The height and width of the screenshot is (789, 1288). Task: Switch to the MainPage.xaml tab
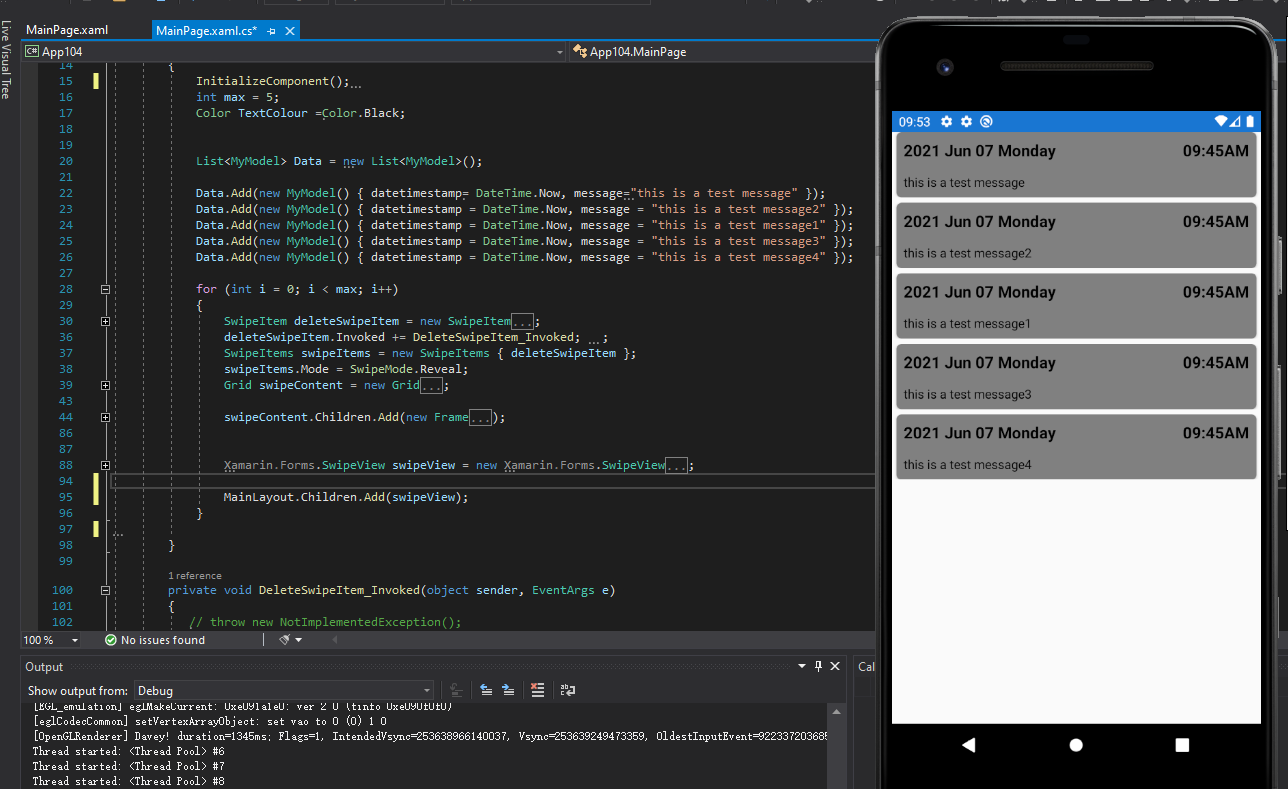click(65, 30)
